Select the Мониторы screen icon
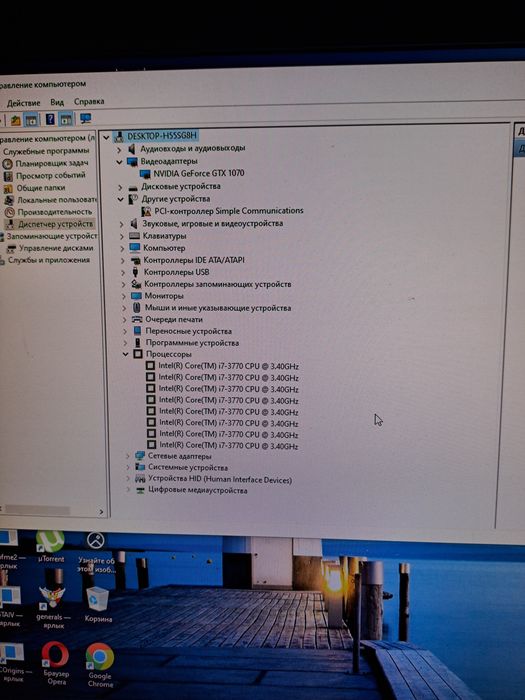Viewport: 525px width, 700px height. [x=136, y=296]
